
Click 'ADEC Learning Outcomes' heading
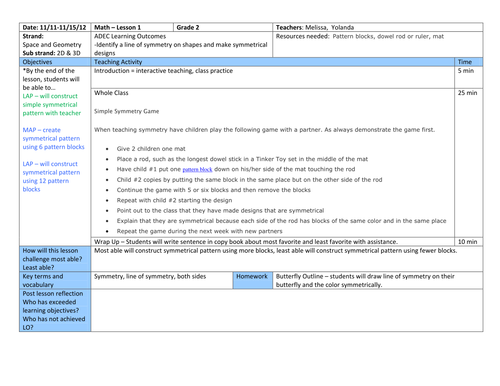(x=130, y=36)
